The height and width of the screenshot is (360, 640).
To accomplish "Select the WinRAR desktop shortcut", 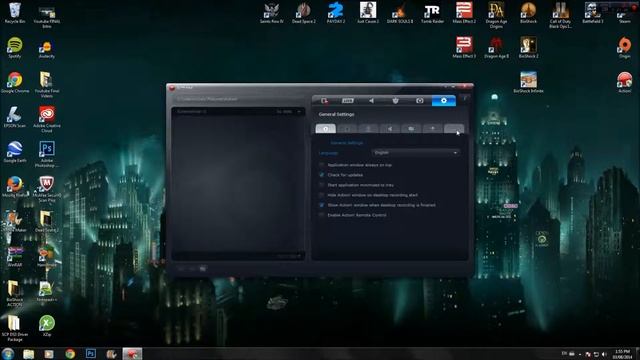I will 15,256.
